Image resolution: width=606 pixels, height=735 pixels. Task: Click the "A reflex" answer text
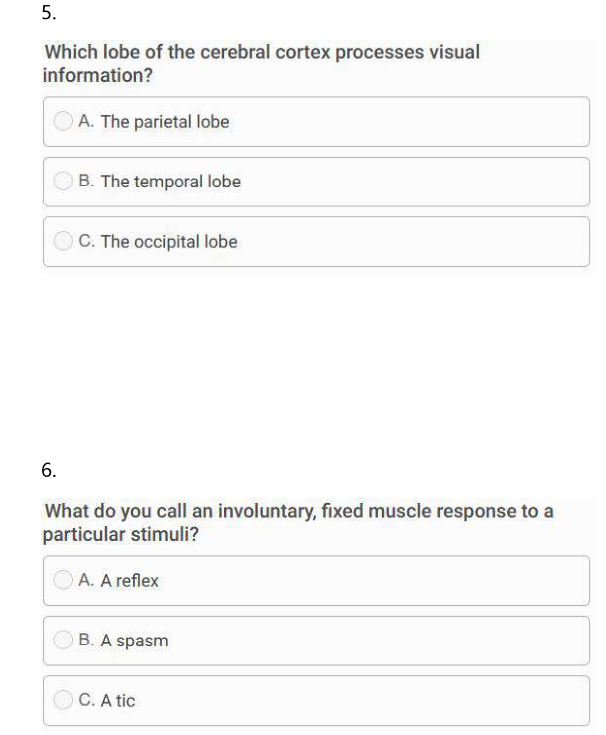point(130,581)
